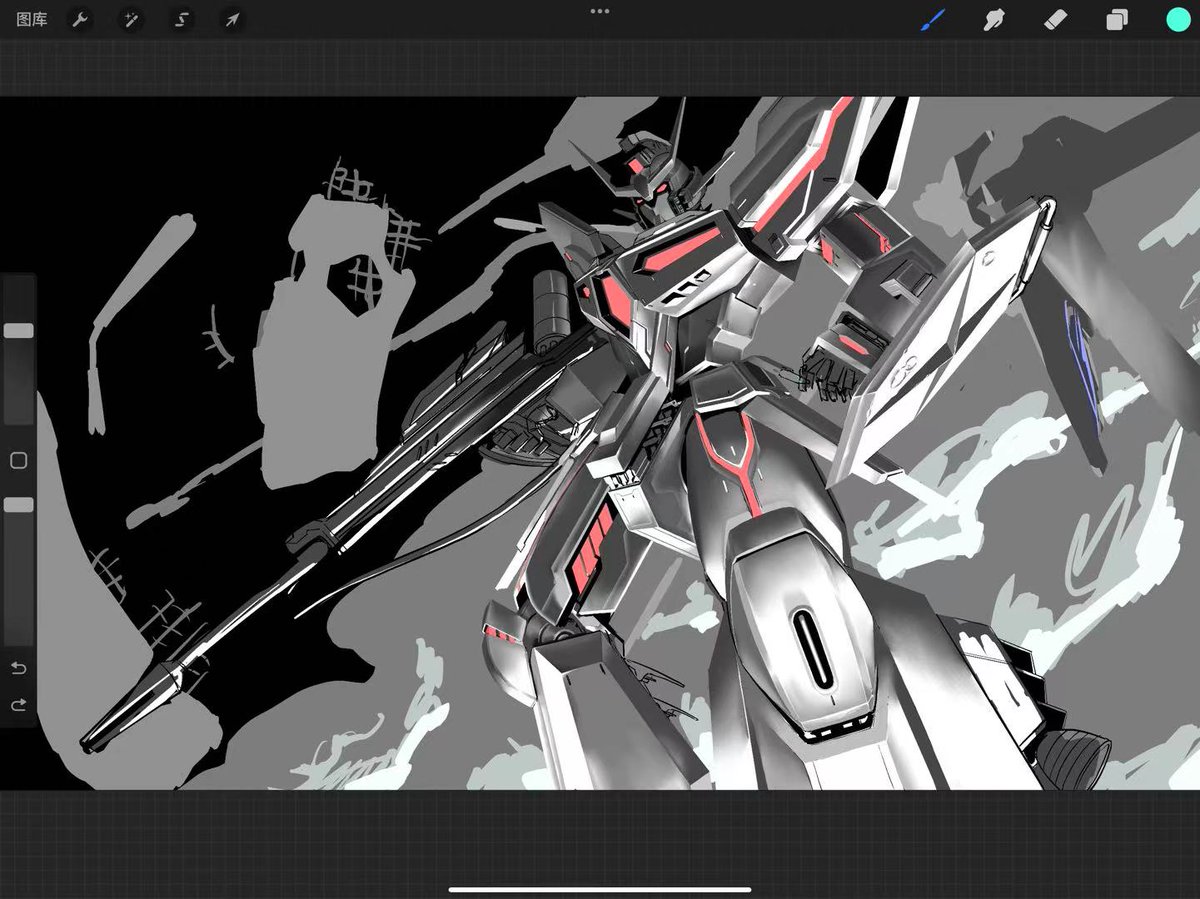Screen dimensions: 1200x899
Task: Undo the last stroke
Action: coord(18,668)
